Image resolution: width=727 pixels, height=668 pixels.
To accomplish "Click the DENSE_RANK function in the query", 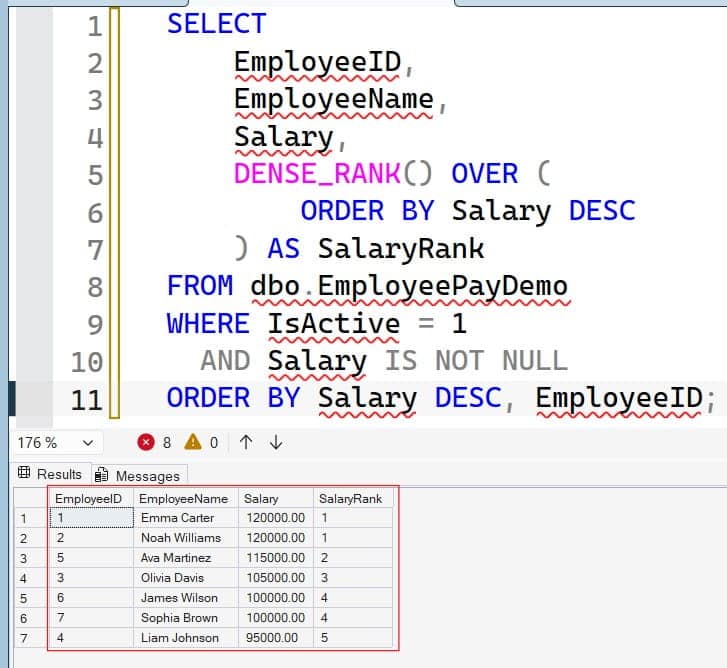I will coord(317,173).
